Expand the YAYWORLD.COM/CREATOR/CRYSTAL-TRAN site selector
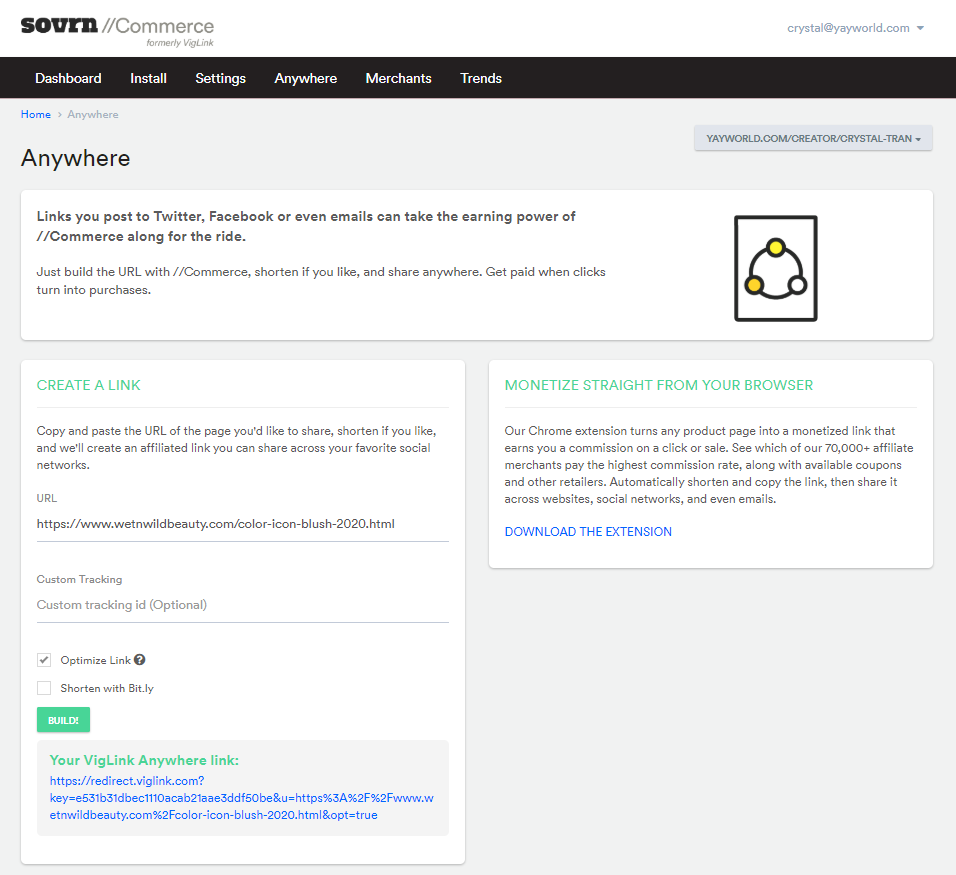Screen dimensions: 956x875 click(x=813, y=138)
